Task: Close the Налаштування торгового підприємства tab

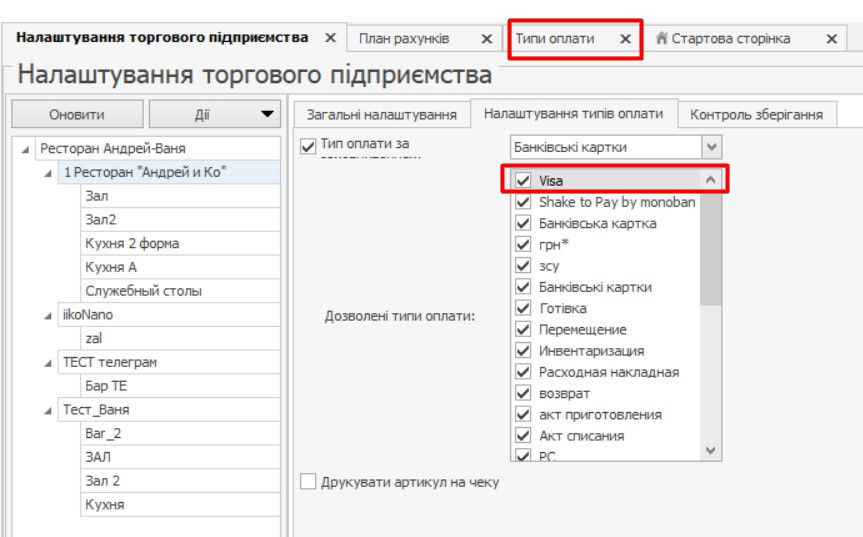Action: pyautogui.click(x=330, y=38)
